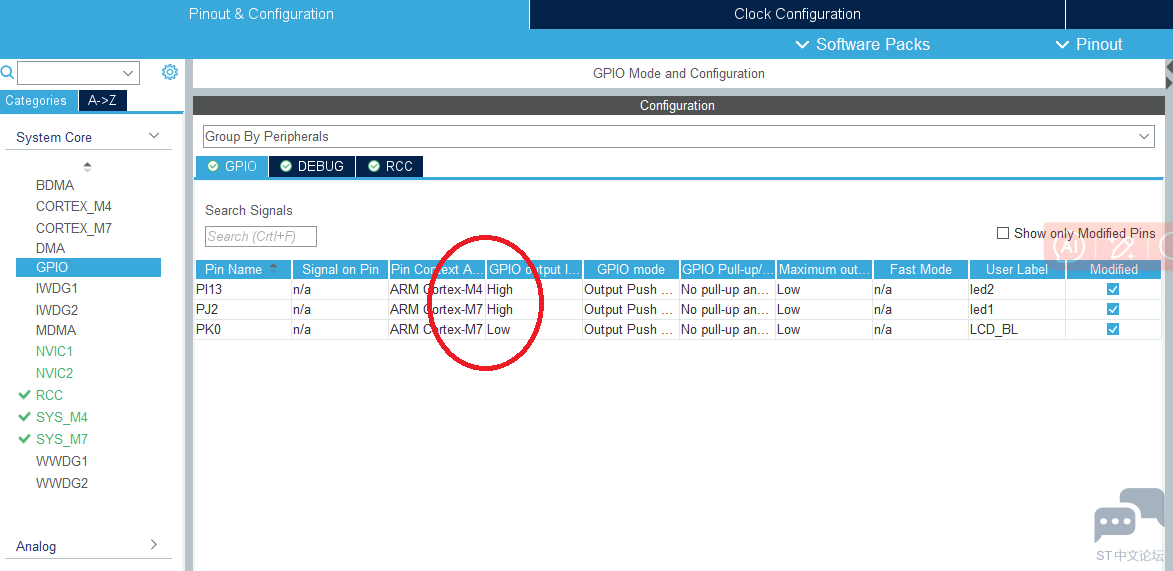The height and width of the screenshot is (571, 1173).
Task: Open the DEBUG peripheral tab
Action: (x=312, y=166)
